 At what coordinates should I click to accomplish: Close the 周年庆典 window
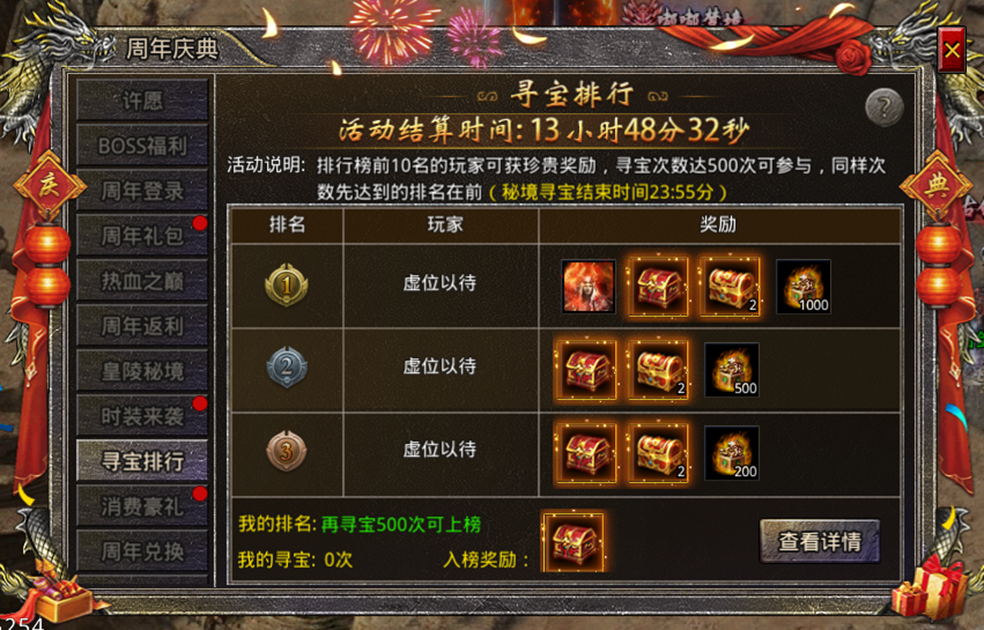click(951, 50)
